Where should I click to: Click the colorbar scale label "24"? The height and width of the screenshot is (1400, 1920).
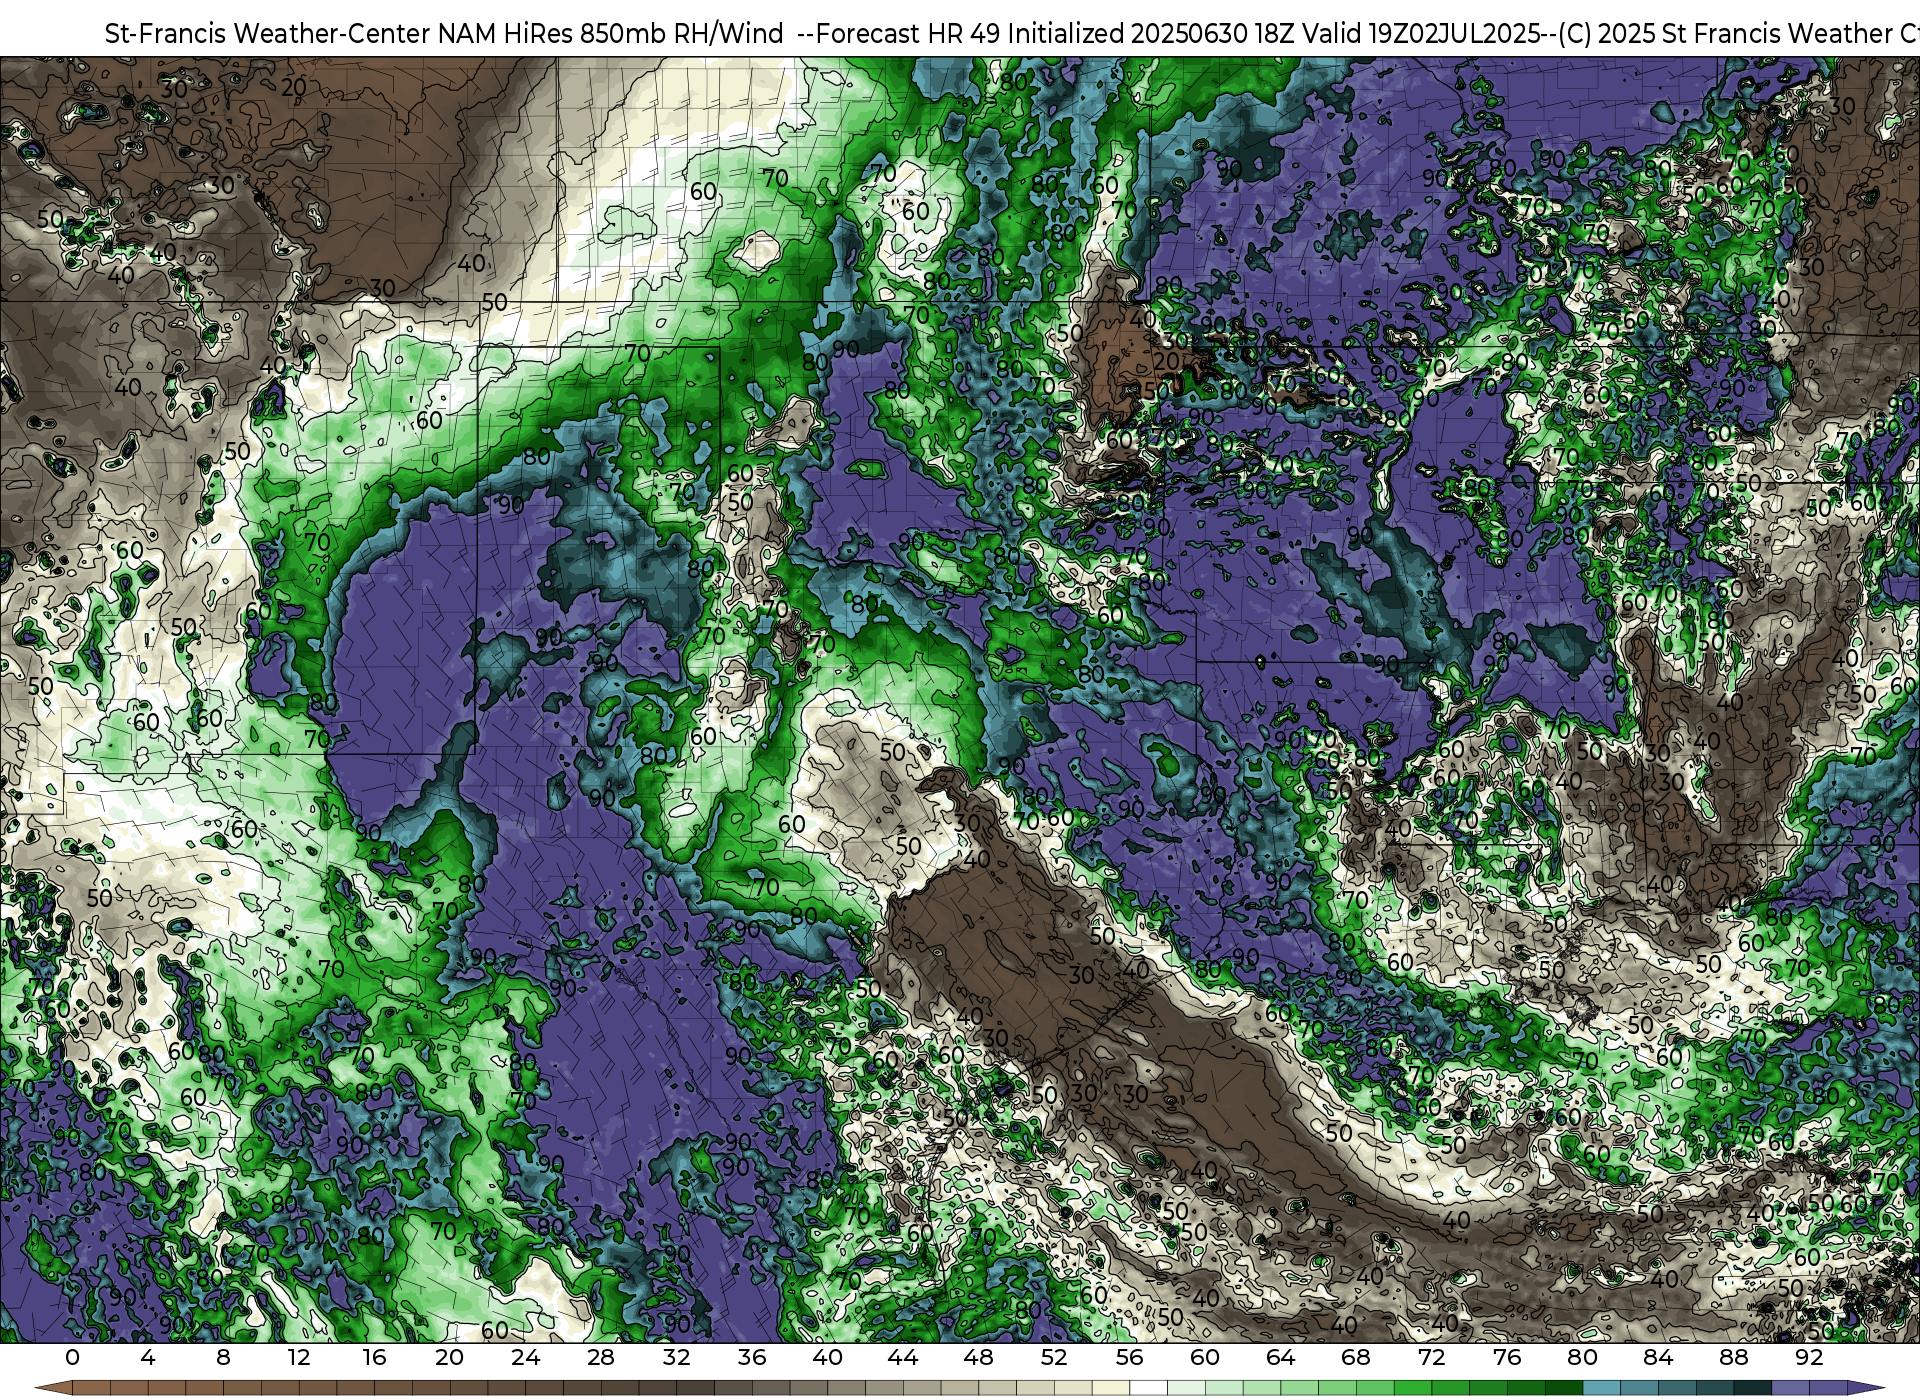tap(525, 1357)
